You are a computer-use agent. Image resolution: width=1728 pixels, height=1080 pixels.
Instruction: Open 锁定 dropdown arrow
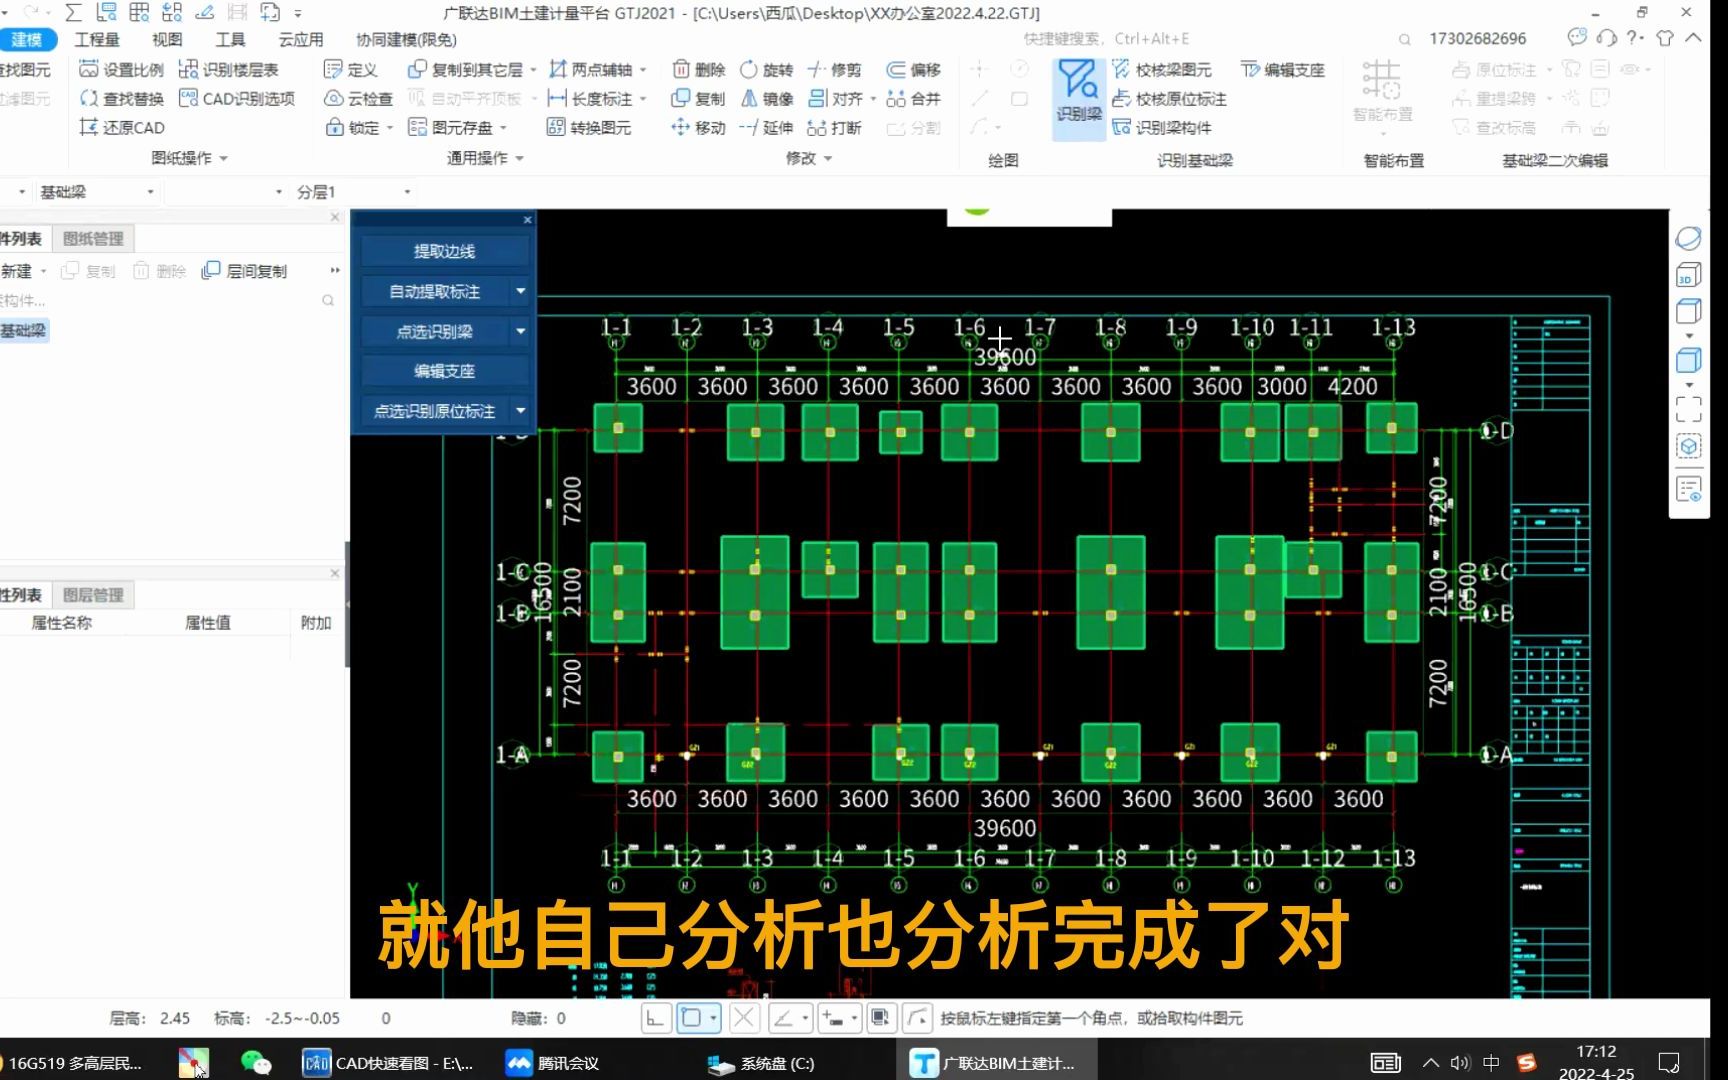point(390,128)
